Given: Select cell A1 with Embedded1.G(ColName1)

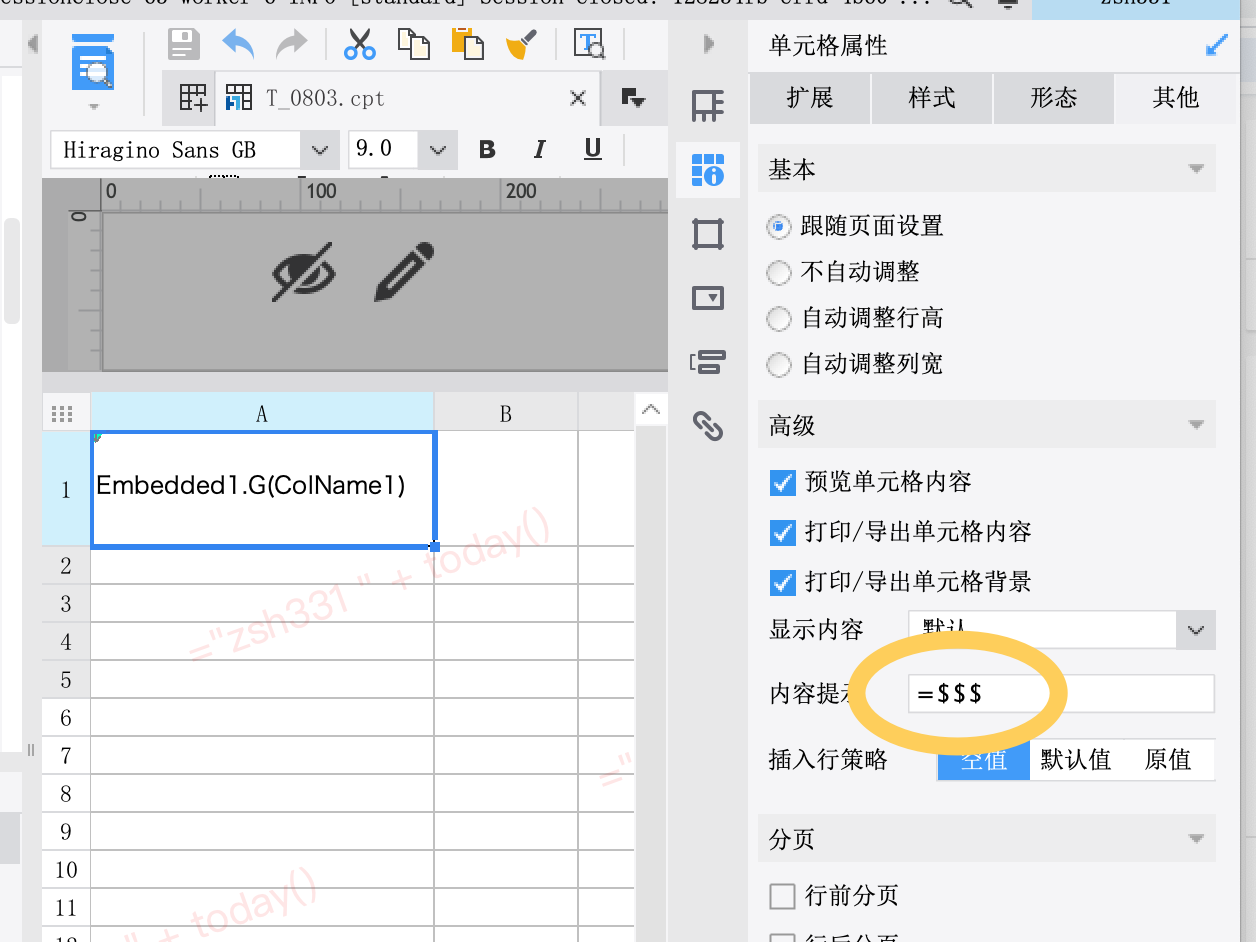Looking at the screenshot, I should pyautogui.click(x=263, y=489).
